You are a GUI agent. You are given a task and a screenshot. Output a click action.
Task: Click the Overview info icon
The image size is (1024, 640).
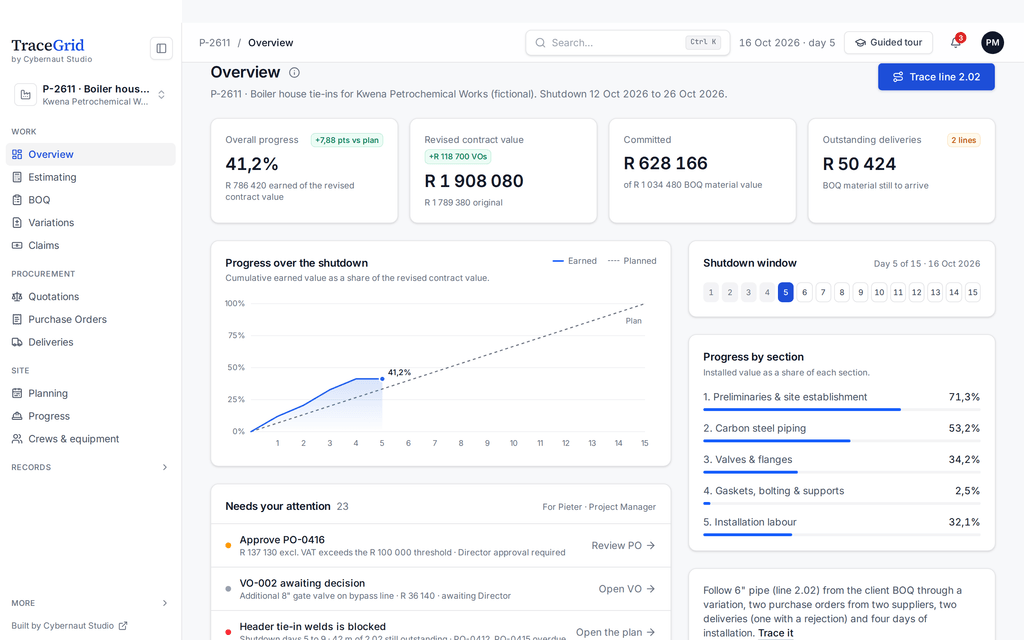295,72
